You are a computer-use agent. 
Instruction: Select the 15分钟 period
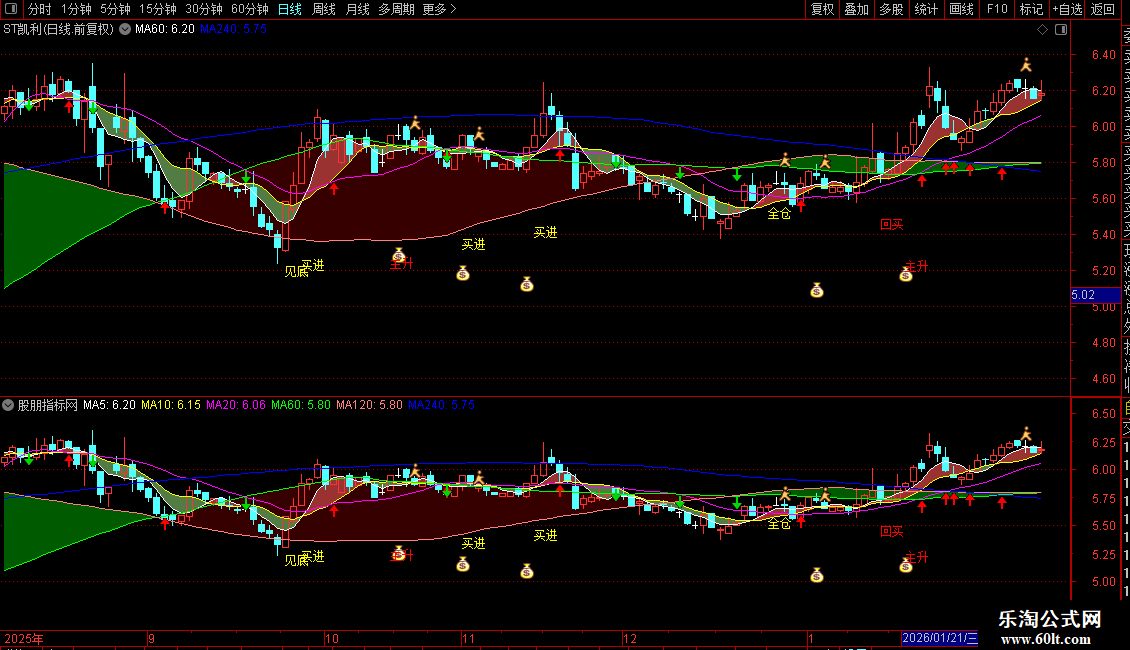pyautogui.click(x=157, y=9)
